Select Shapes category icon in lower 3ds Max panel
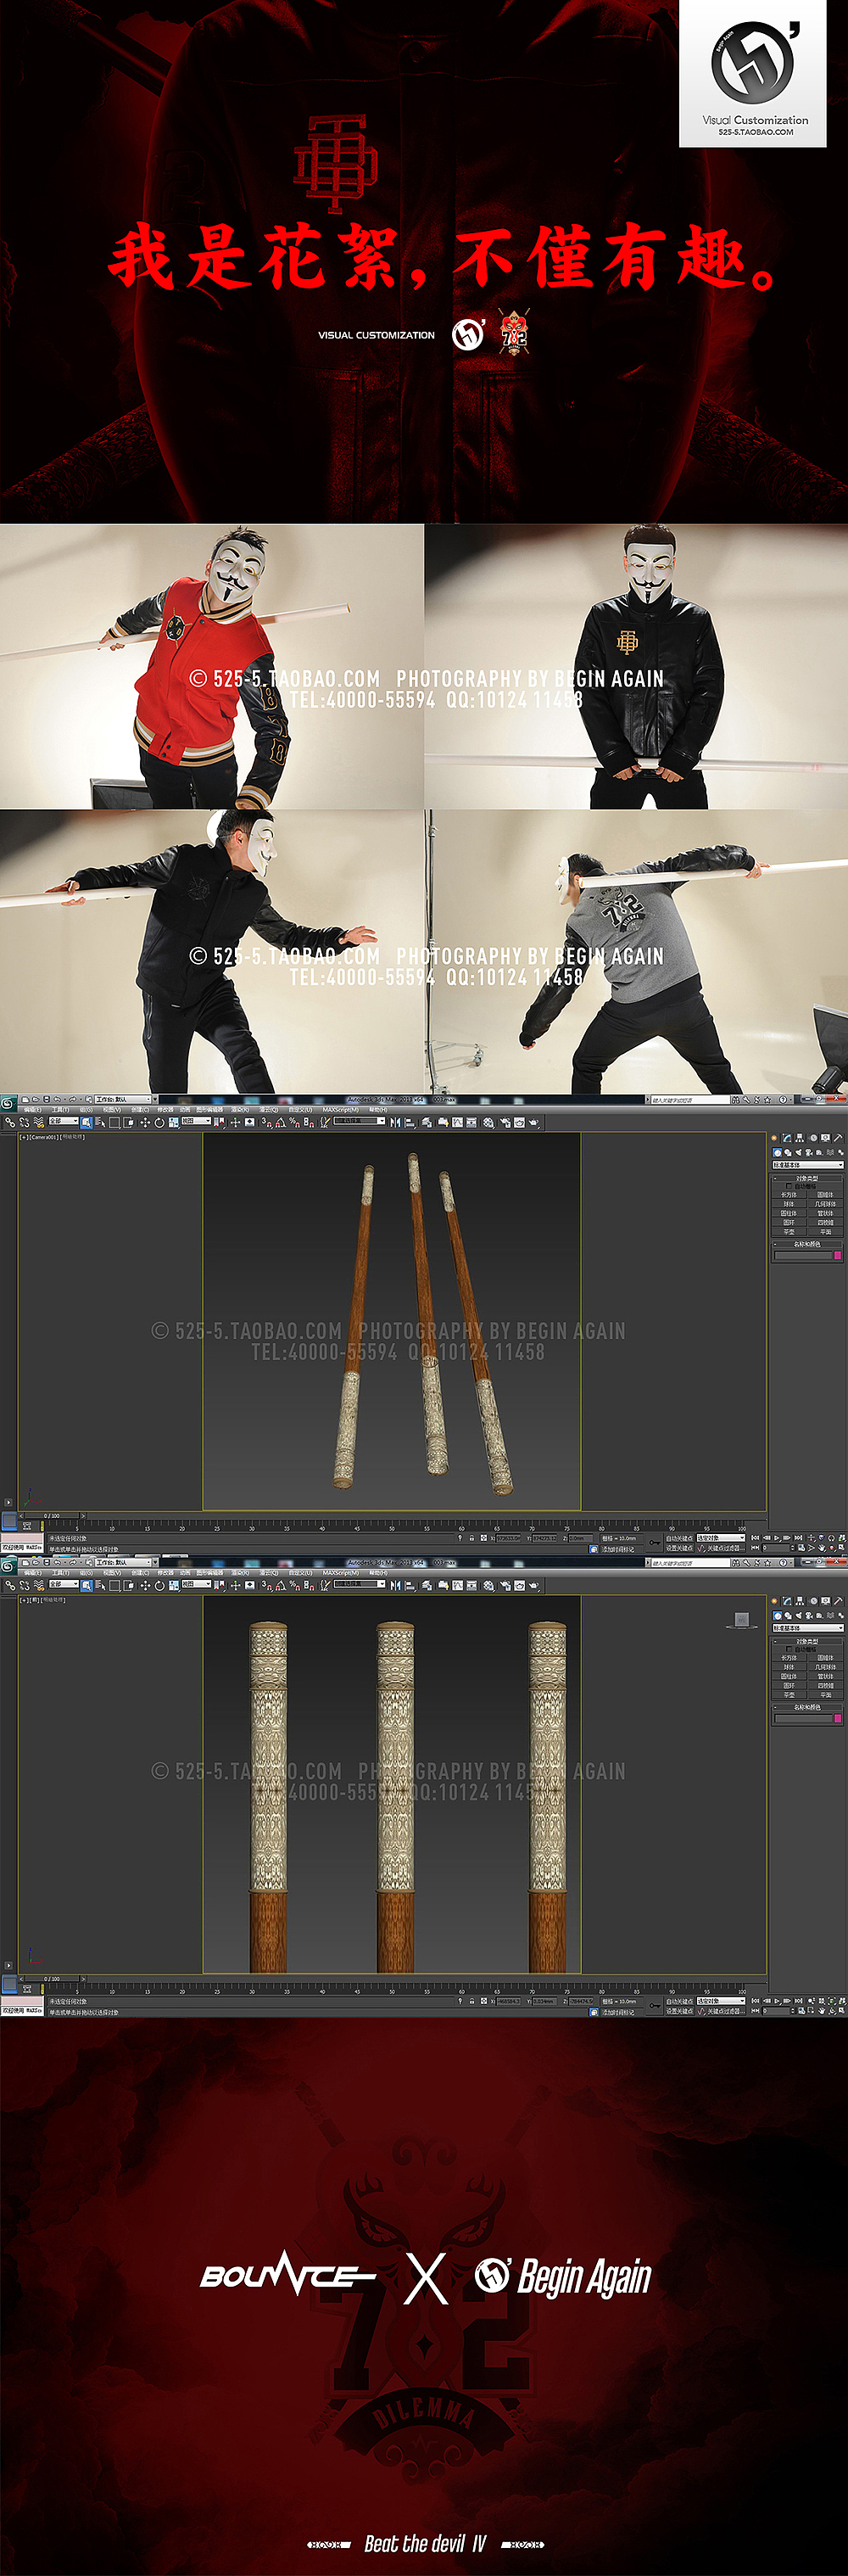This screenshot has width=848, height=2576. (788, 1616)
